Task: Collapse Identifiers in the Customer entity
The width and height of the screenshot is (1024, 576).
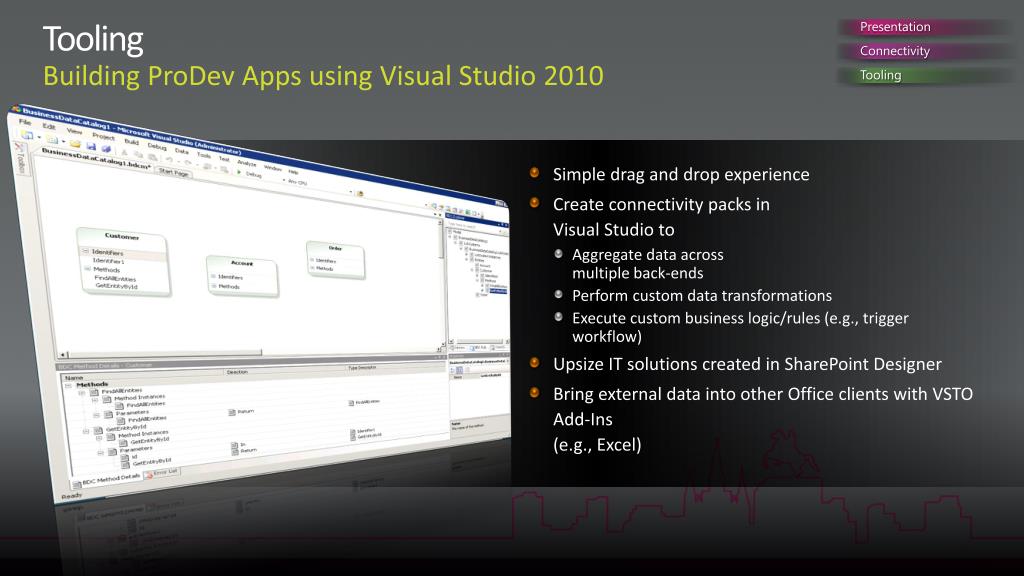Action: (86, 251)
